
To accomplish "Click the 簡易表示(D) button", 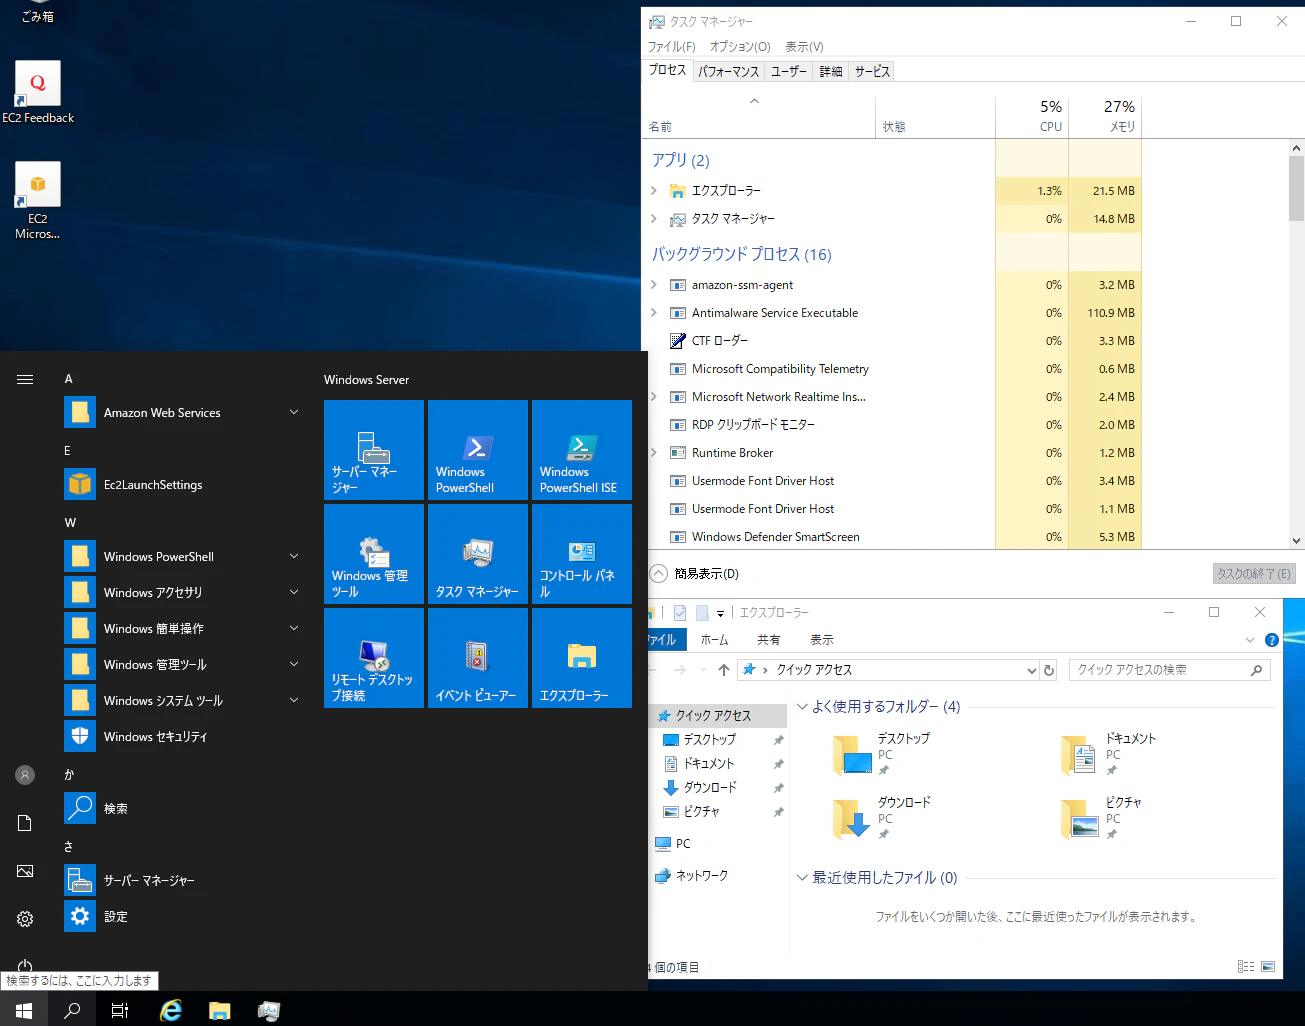I will pyautogui.click(x=695, y=574).
